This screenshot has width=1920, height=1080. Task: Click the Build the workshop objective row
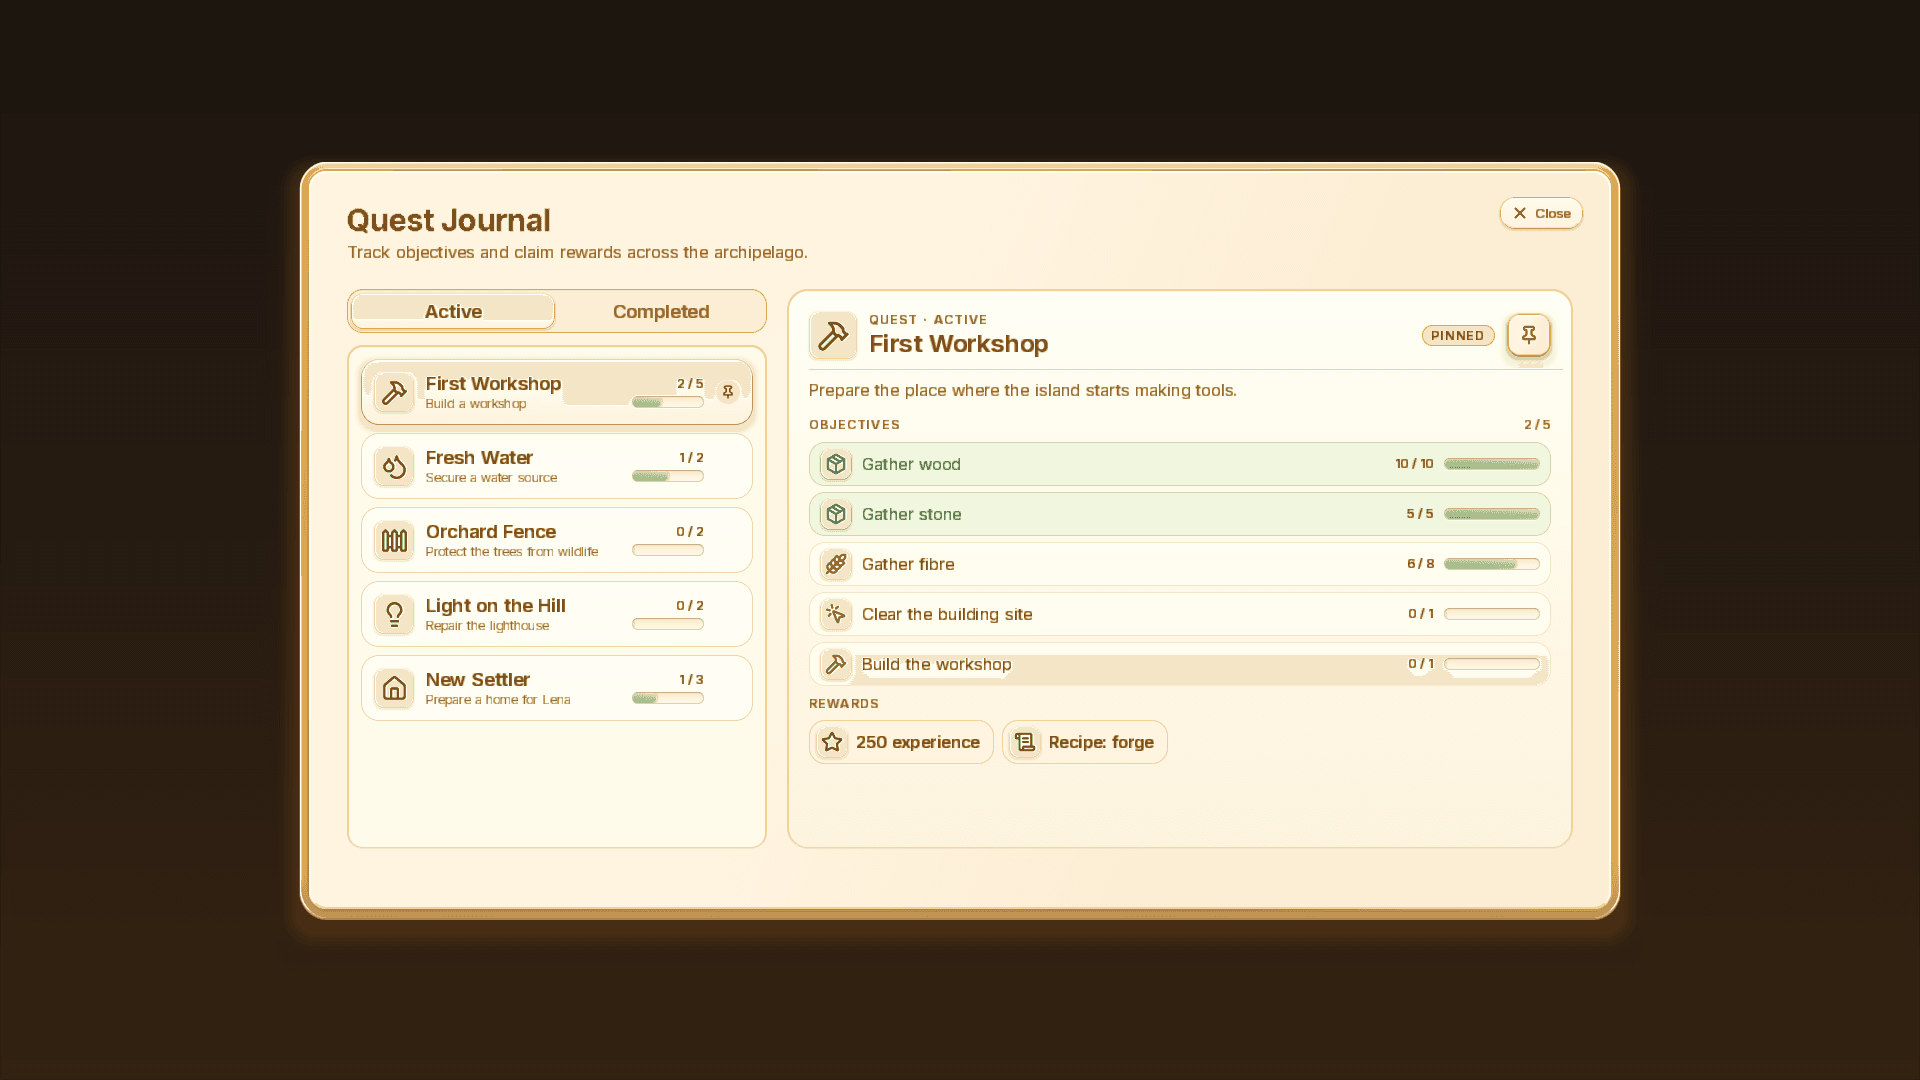(x=1180, y=664)
